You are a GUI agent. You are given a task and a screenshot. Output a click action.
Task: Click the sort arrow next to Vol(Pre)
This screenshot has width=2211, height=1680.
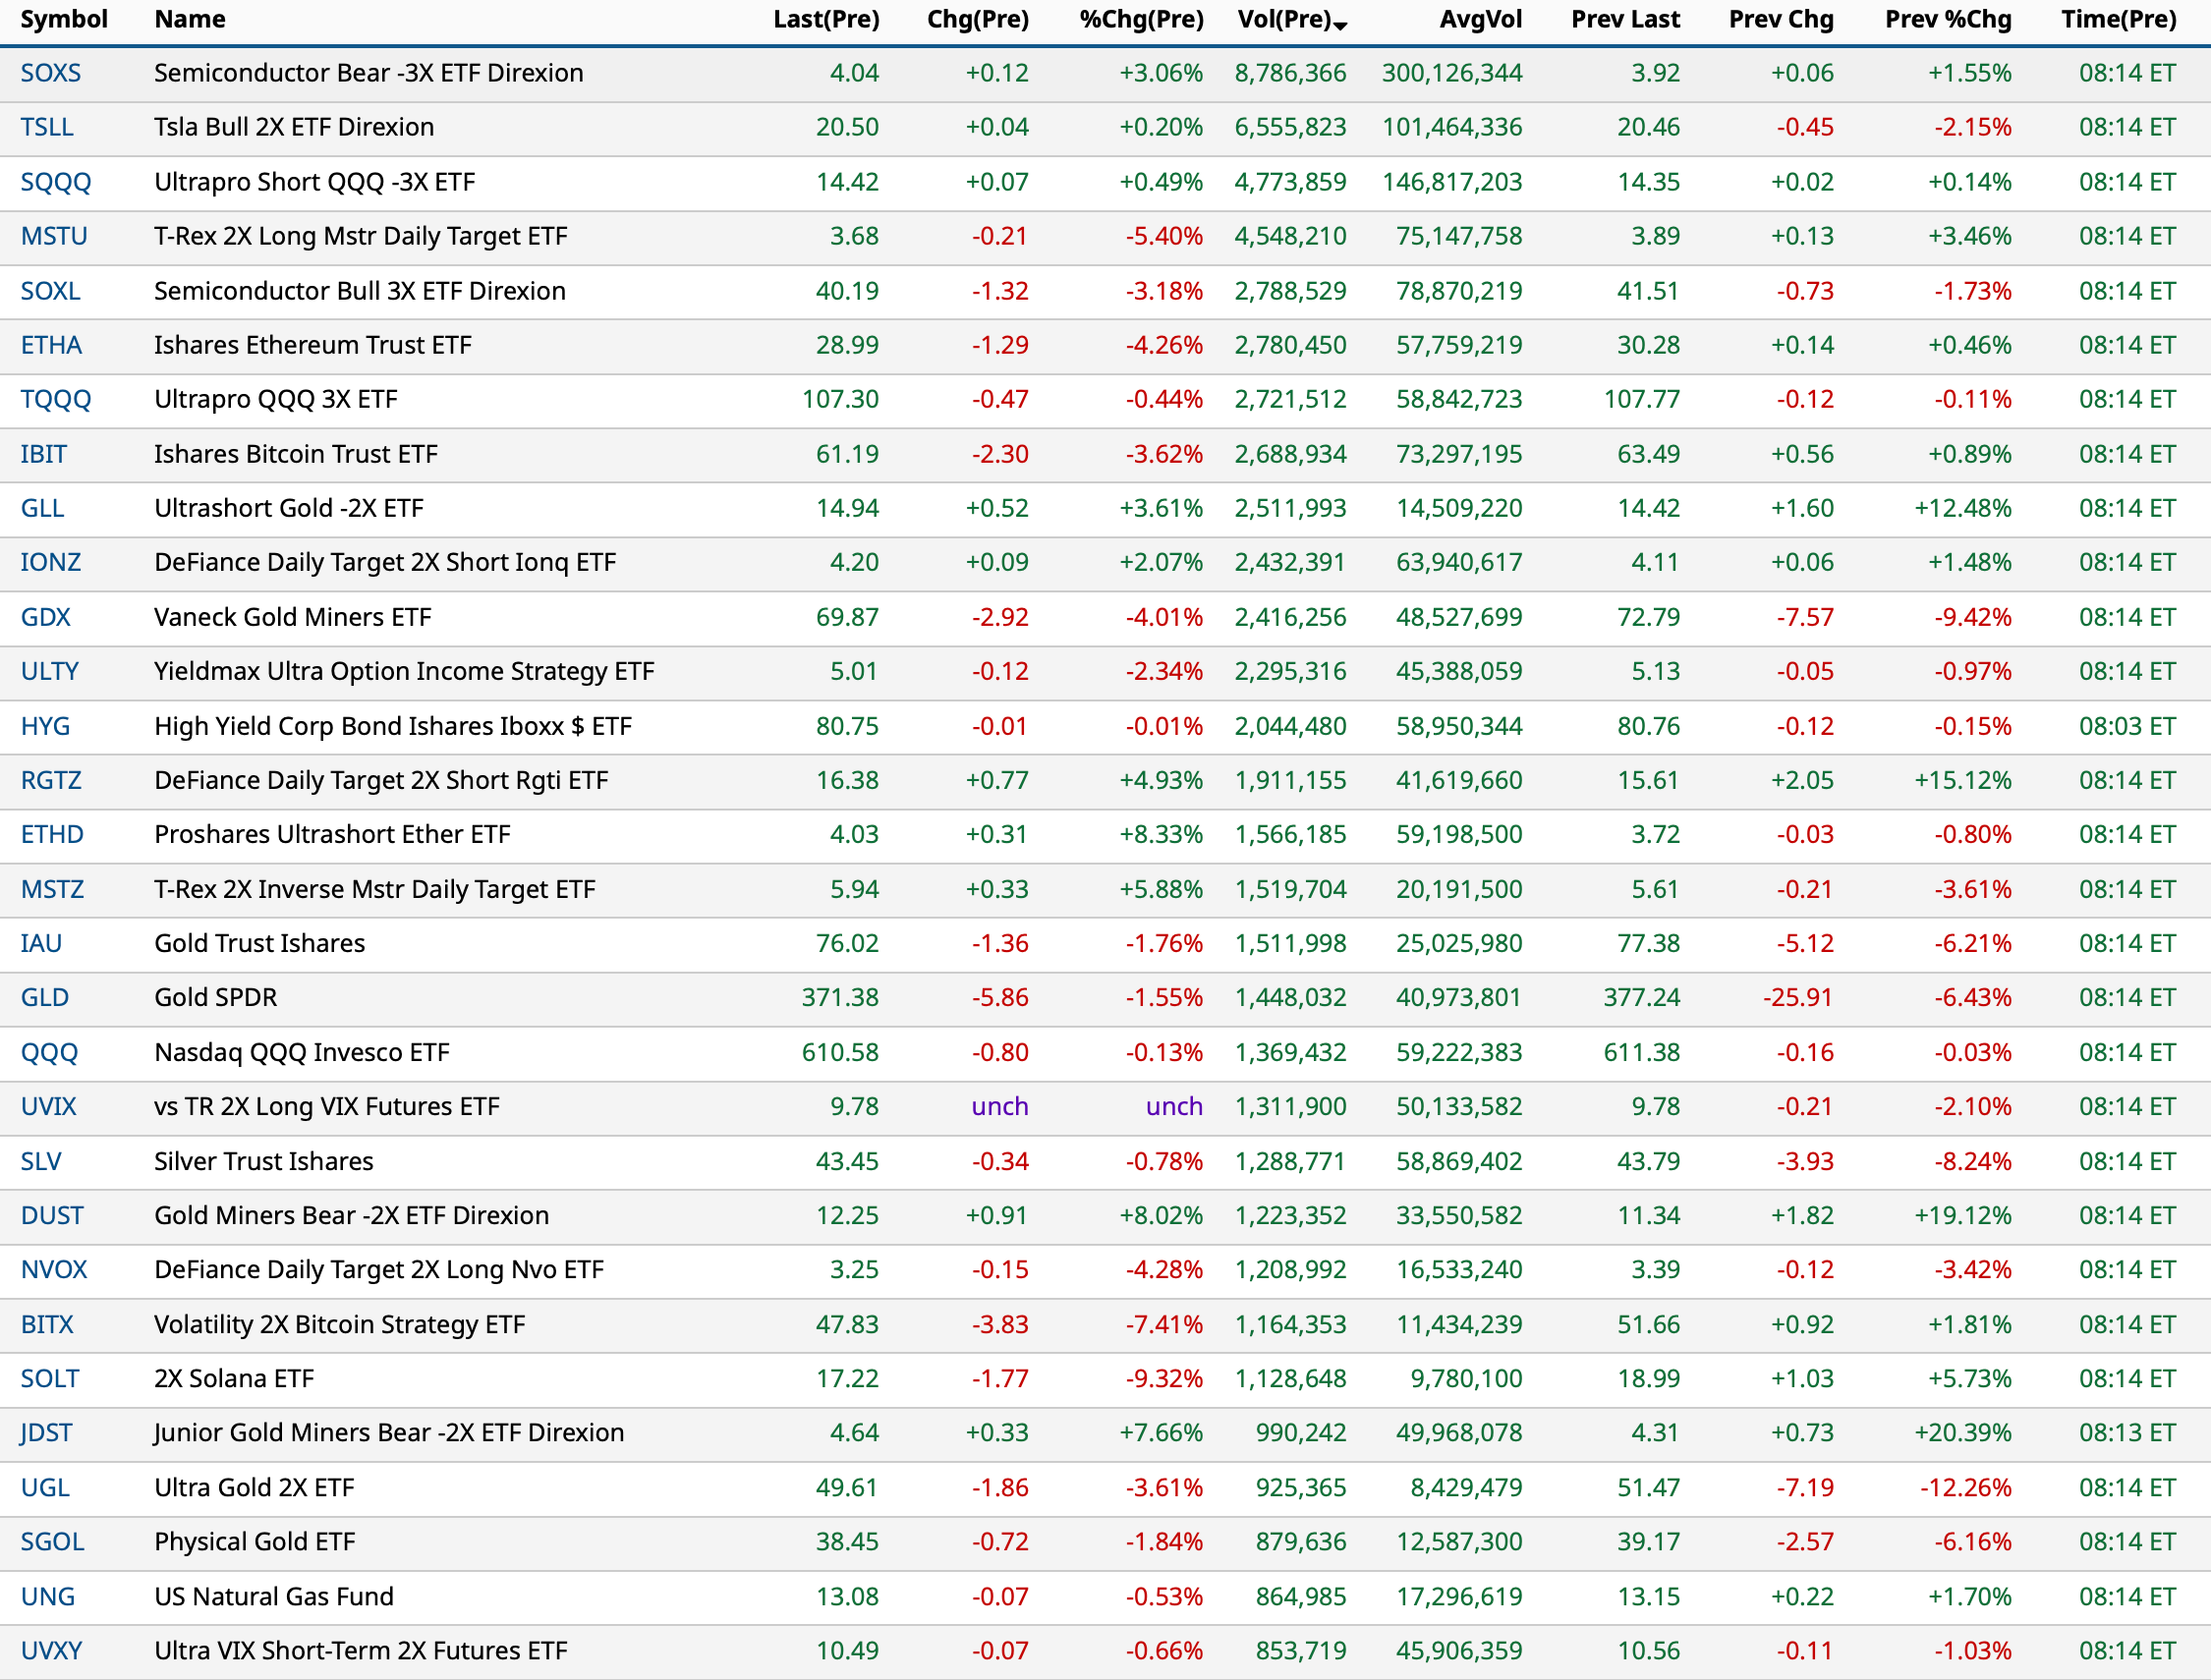tap(1341, 25)
